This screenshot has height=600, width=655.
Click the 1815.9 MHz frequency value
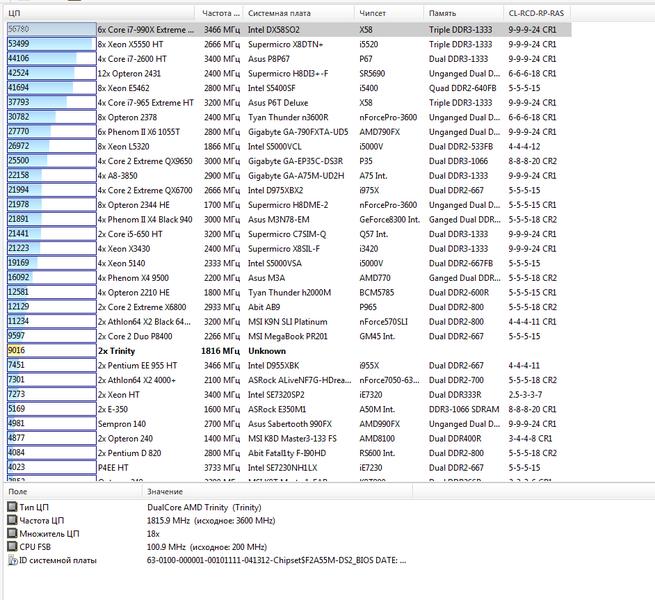point(211,521)
